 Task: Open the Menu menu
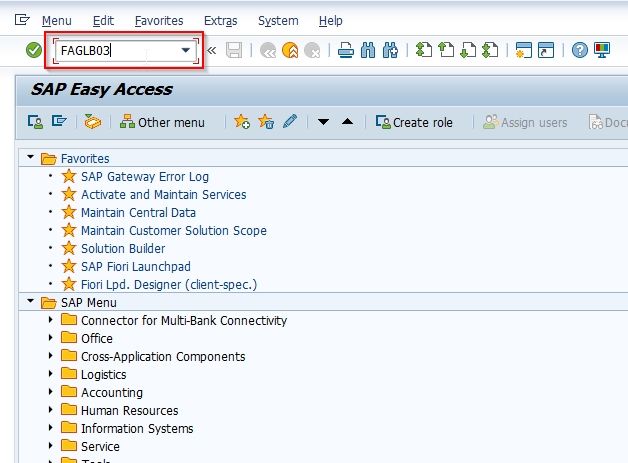tap(56, 20)
